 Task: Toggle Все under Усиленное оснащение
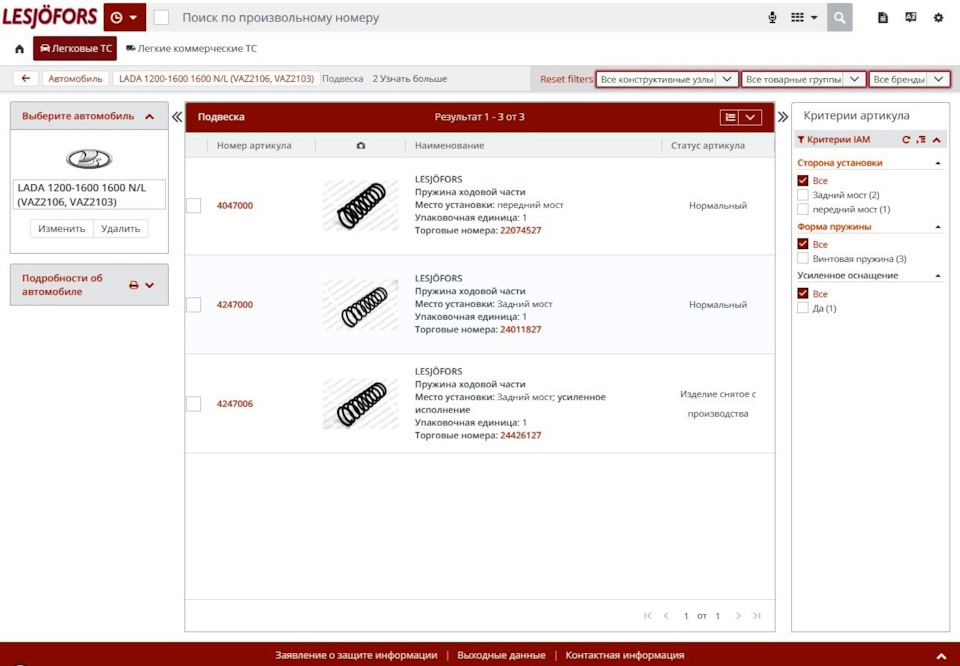[x=803, y=294]
